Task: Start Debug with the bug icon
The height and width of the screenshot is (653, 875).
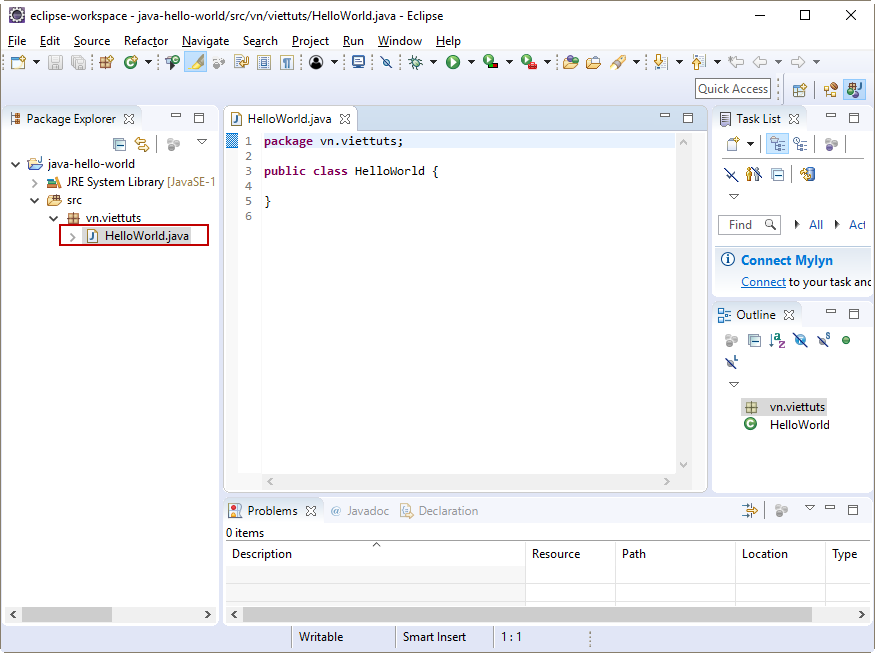Action: tap(415, 62)
